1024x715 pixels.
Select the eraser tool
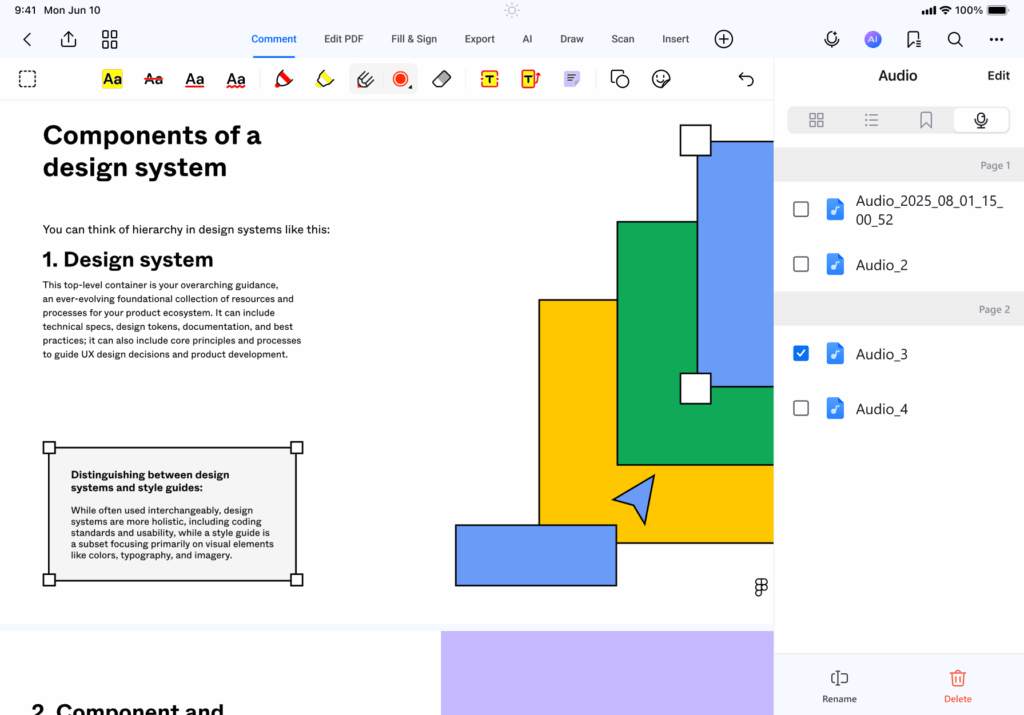(x=442, y=79)
